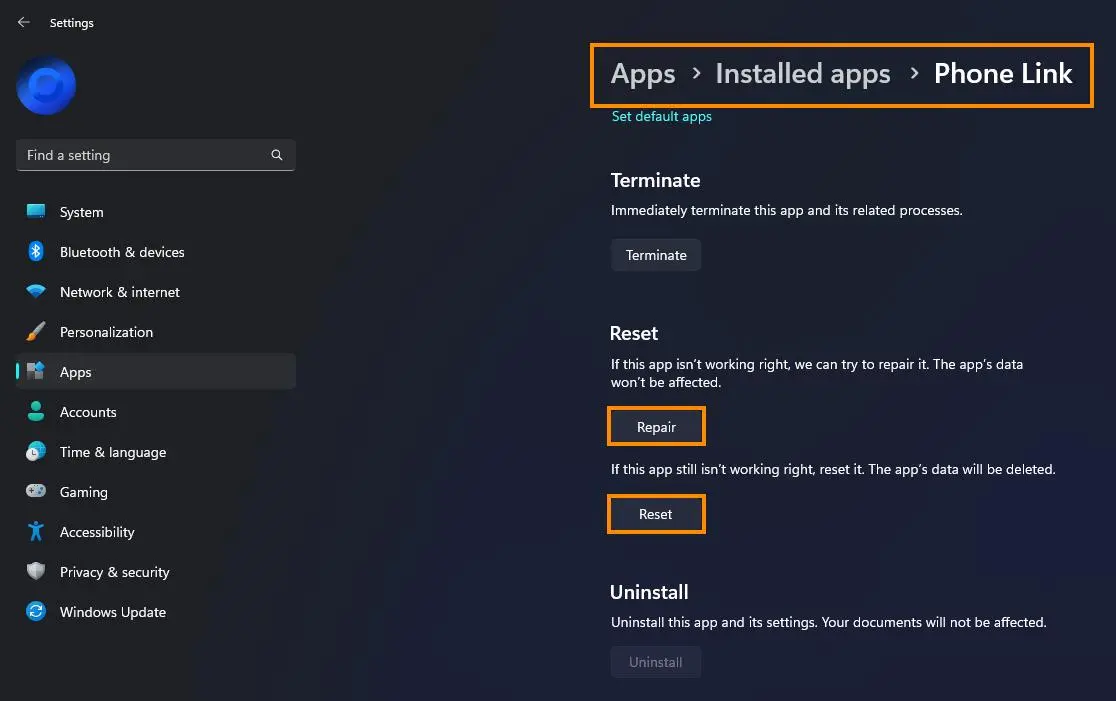Click the System monitor icon
Viewport: 1116px width, 701px height.
point(36,211)
